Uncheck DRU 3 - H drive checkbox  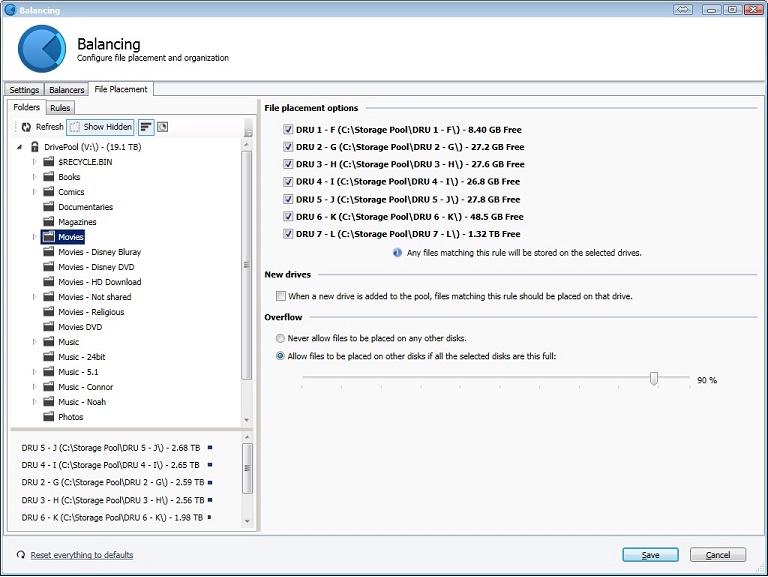pos(288,164)
